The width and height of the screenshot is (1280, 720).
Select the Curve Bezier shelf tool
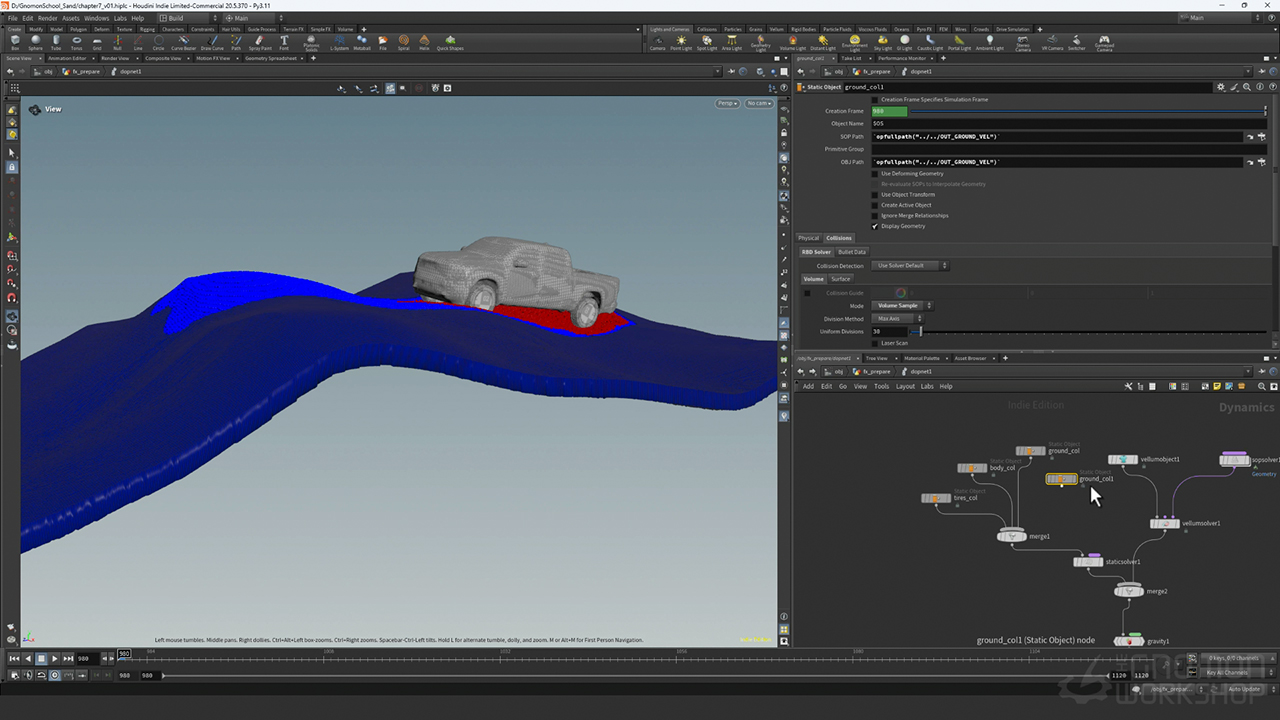[184, 42]
